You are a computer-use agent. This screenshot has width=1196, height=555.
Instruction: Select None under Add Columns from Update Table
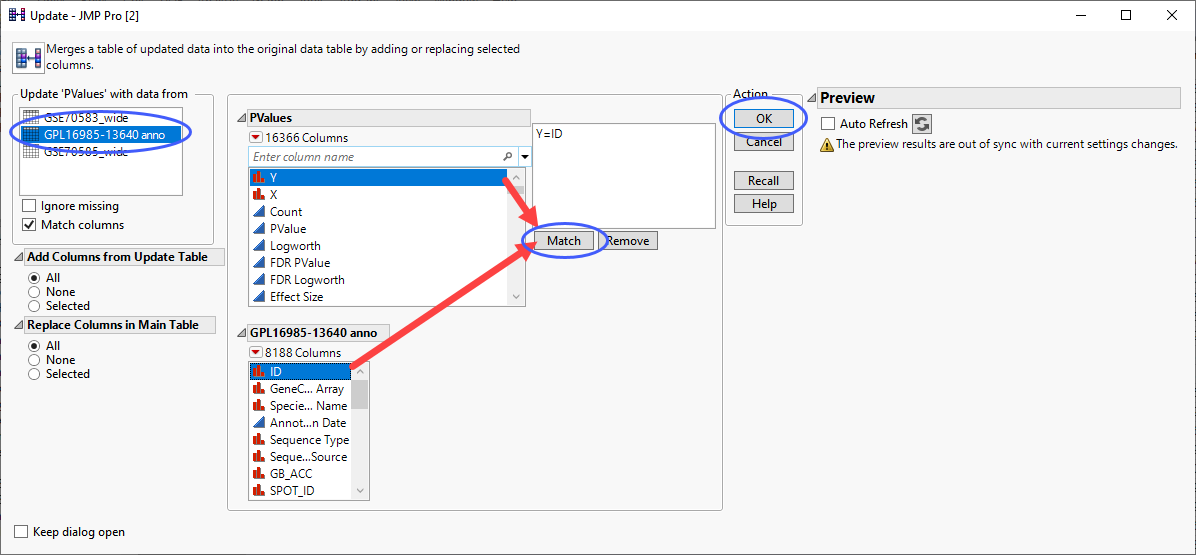click(x=36, y=292)
